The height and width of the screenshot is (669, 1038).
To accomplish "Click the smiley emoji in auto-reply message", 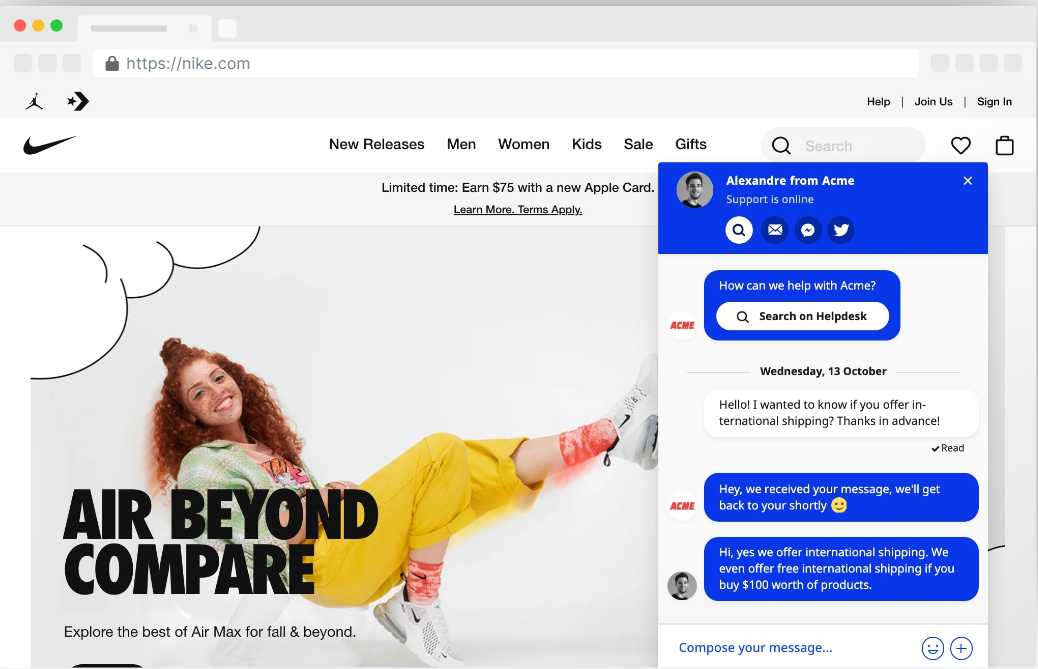I will point(839,506).
